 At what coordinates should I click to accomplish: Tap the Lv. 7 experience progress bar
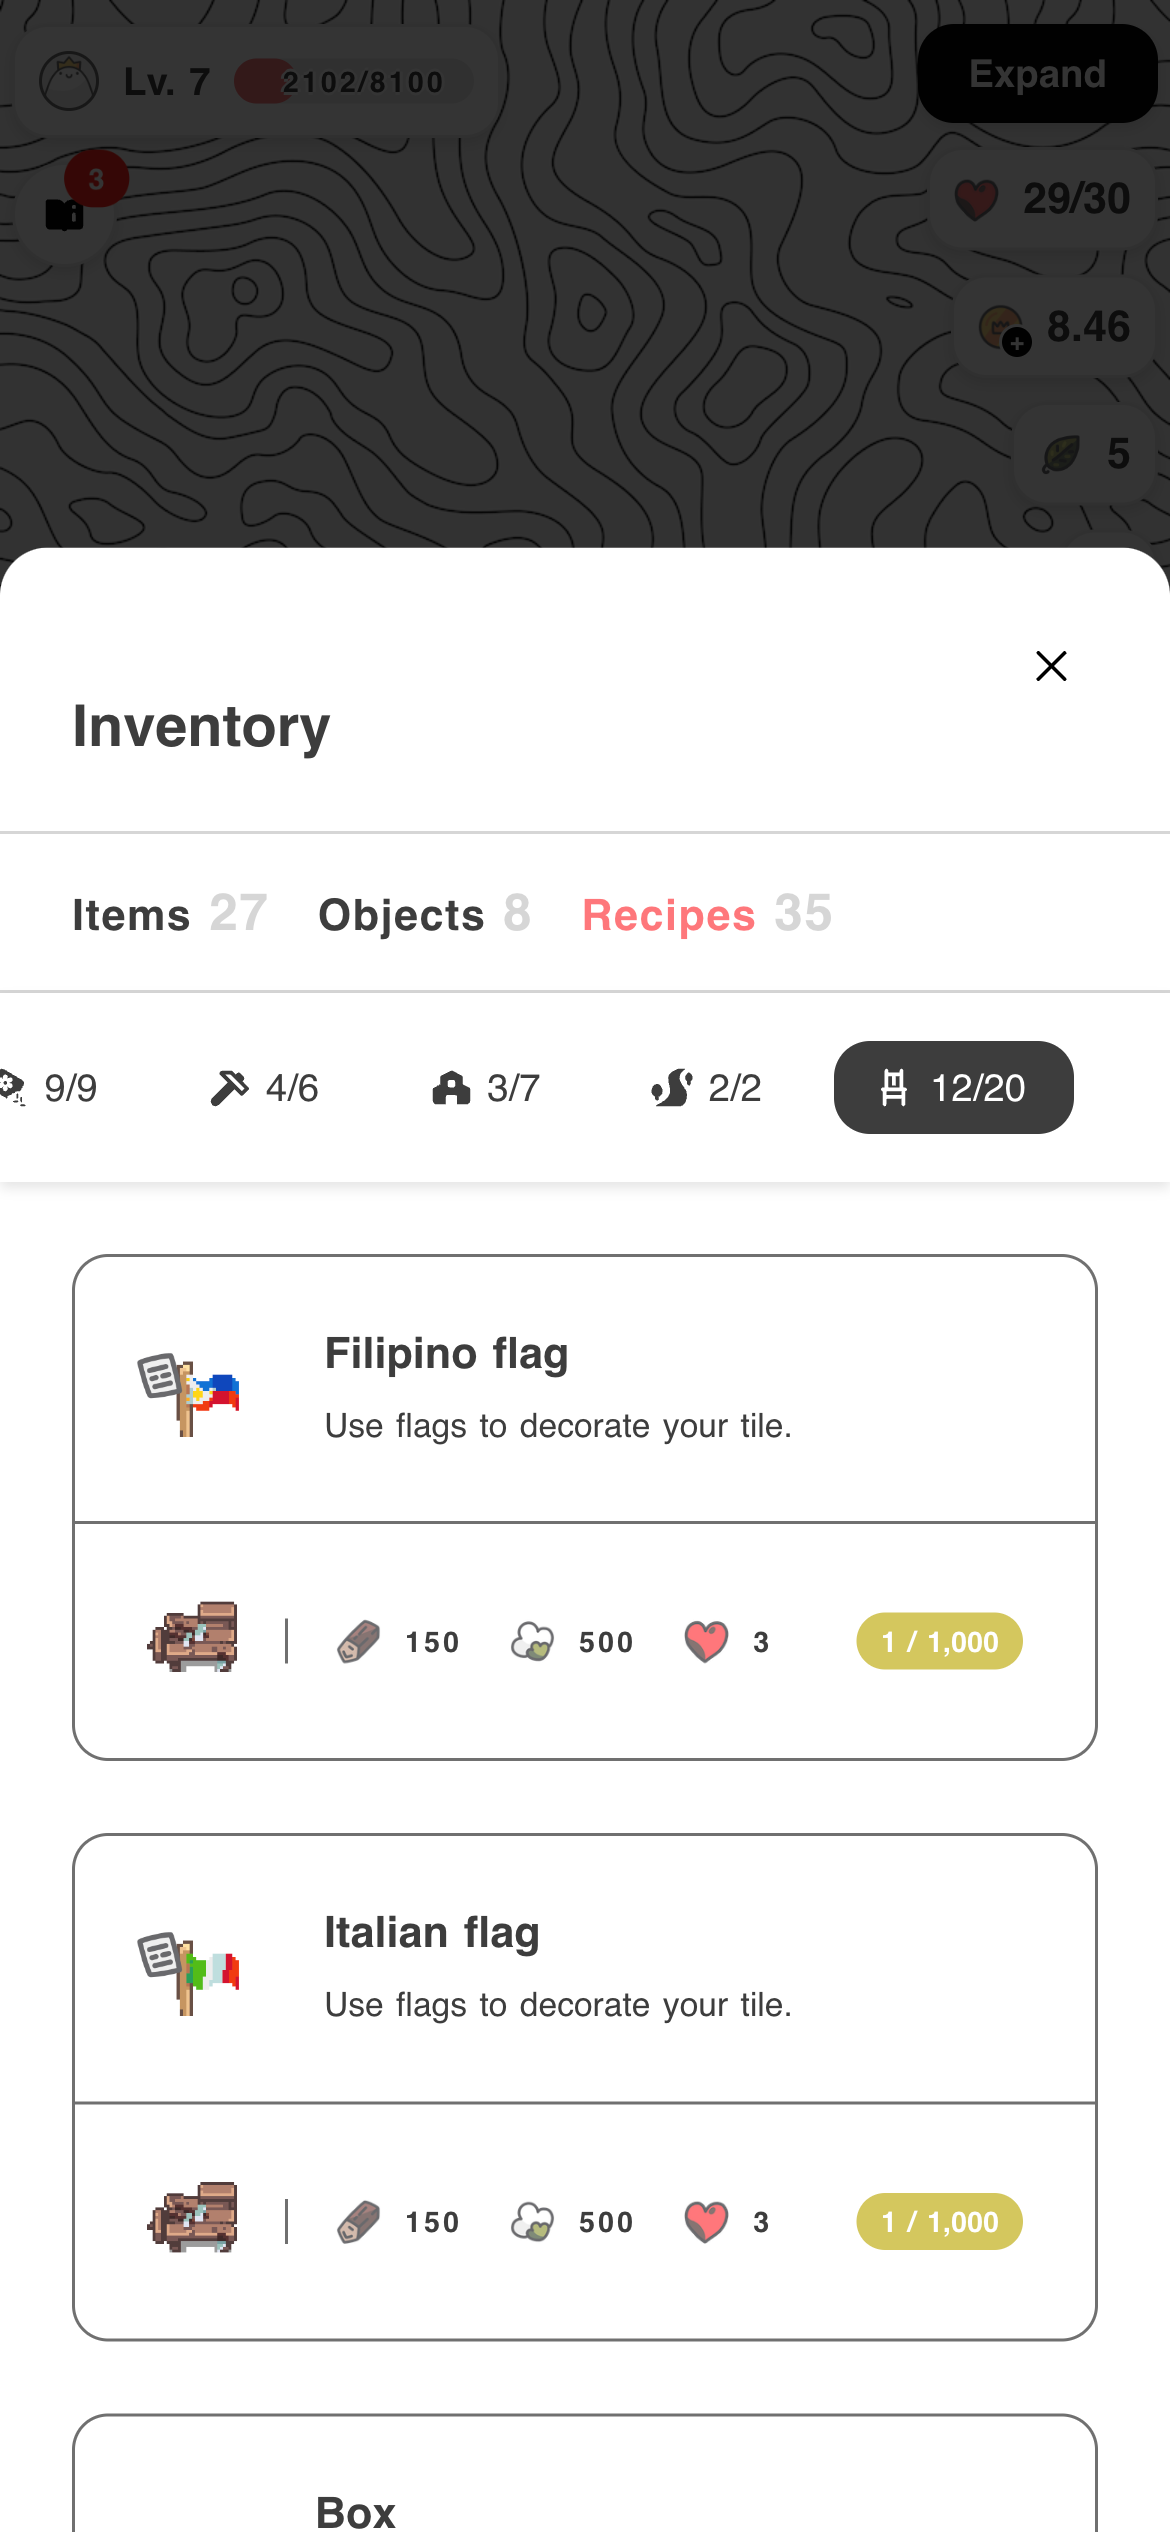pos(353,82)
